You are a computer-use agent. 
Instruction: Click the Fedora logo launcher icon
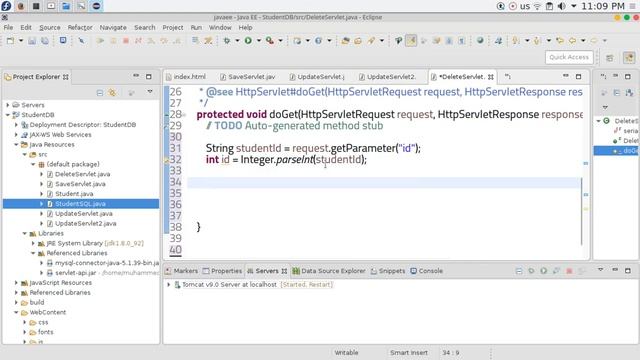(6, 6)
